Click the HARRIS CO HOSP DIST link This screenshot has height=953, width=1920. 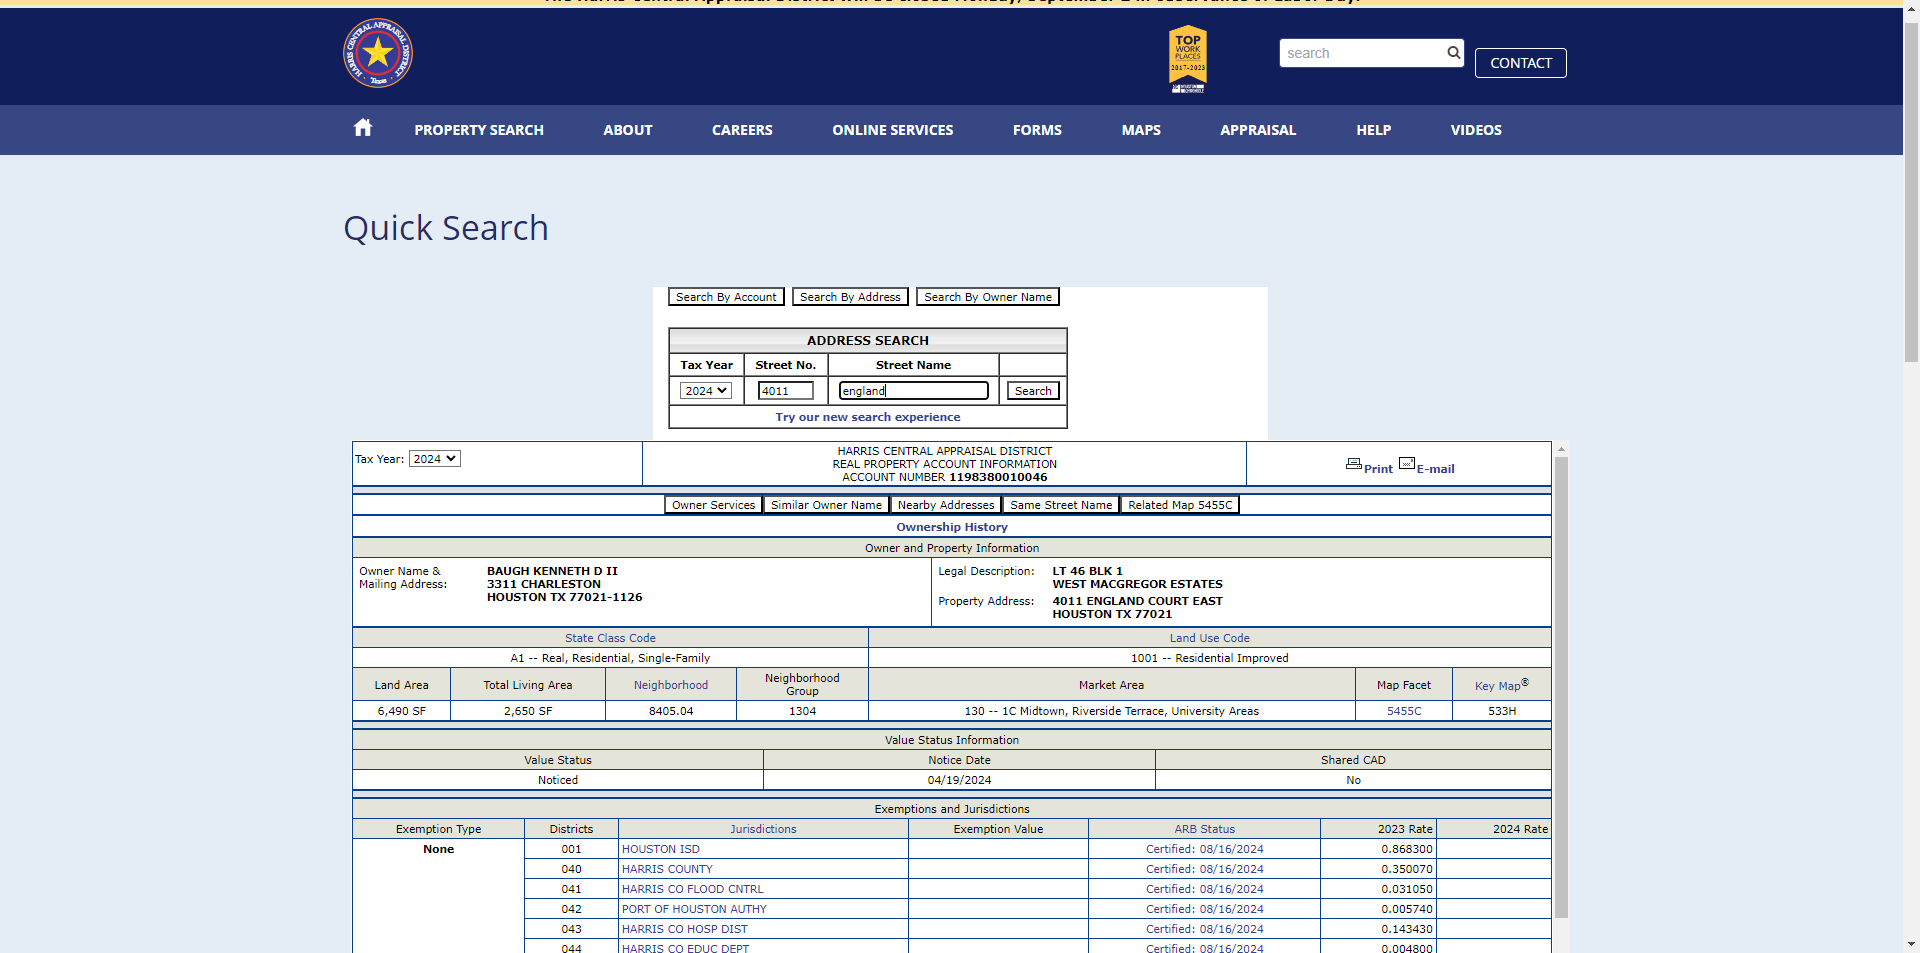tap(685, 929)
